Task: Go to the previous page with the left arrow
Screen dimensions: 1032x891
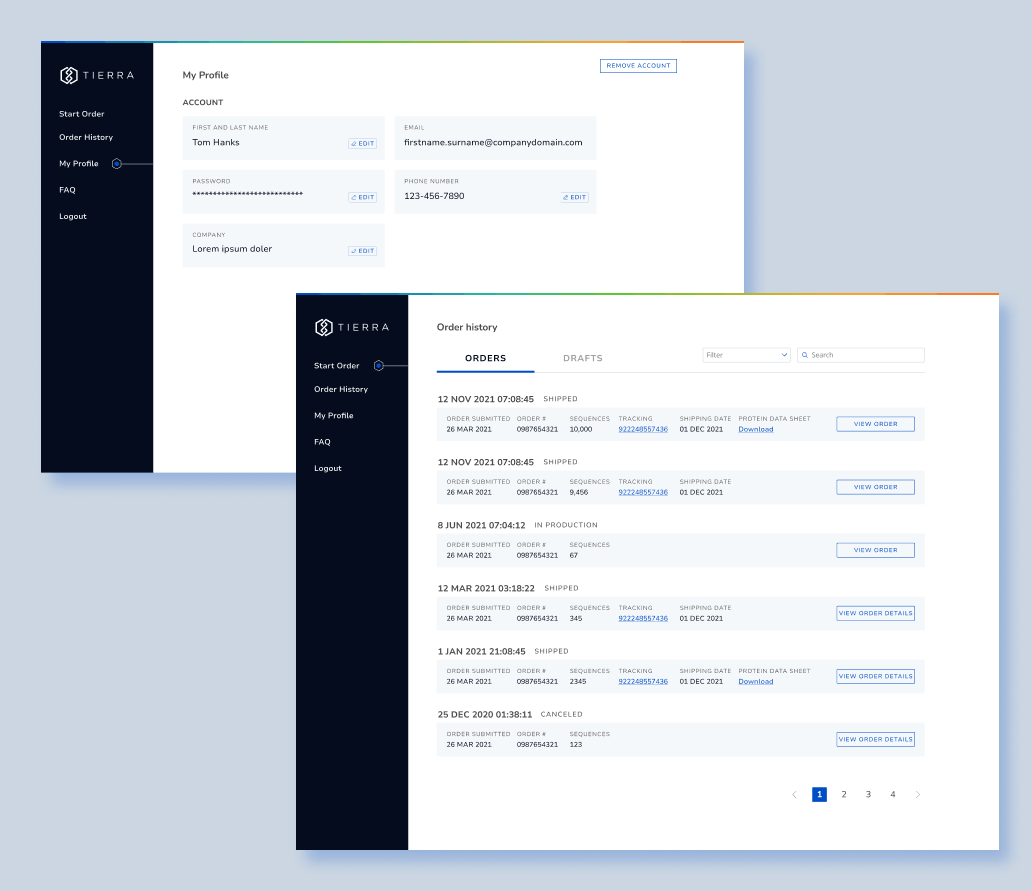Action: 794,794
